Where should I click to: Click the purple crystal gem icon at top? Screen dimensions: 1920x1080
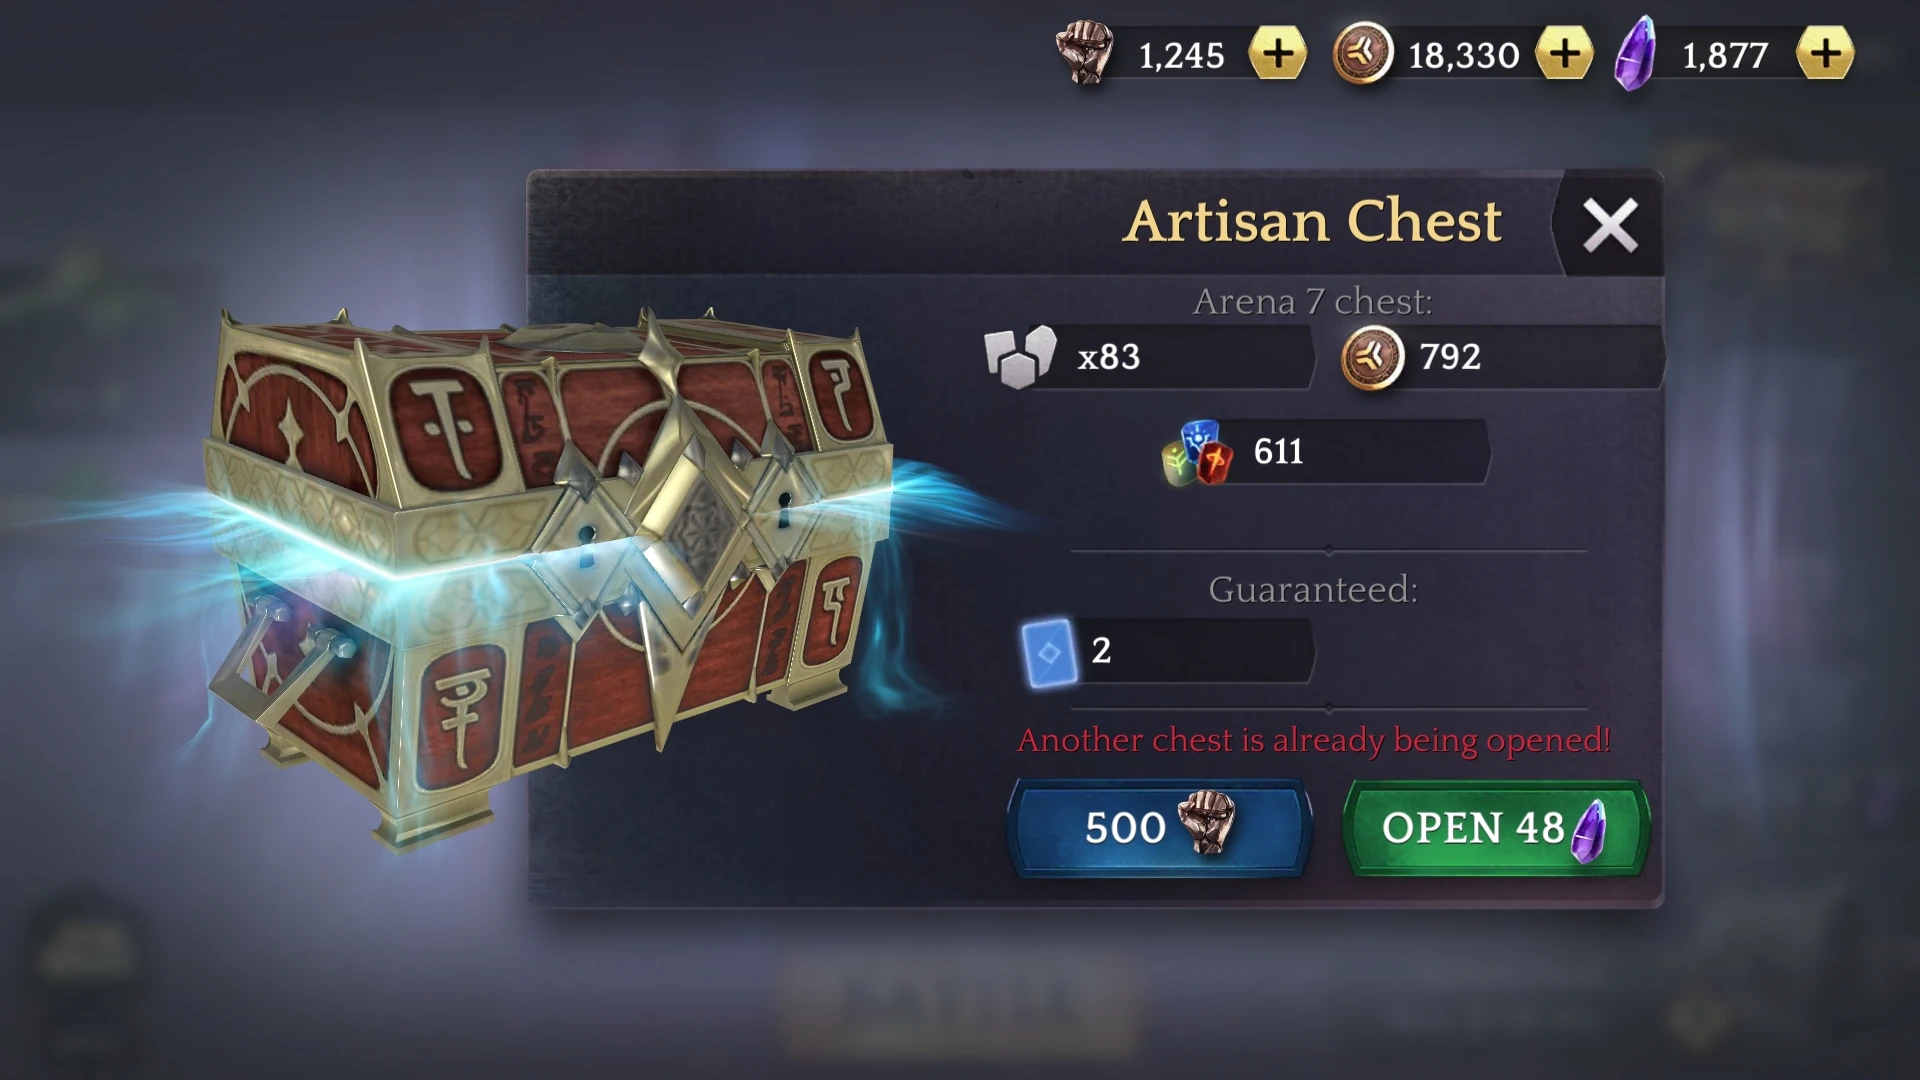(x=1636, y=54)
